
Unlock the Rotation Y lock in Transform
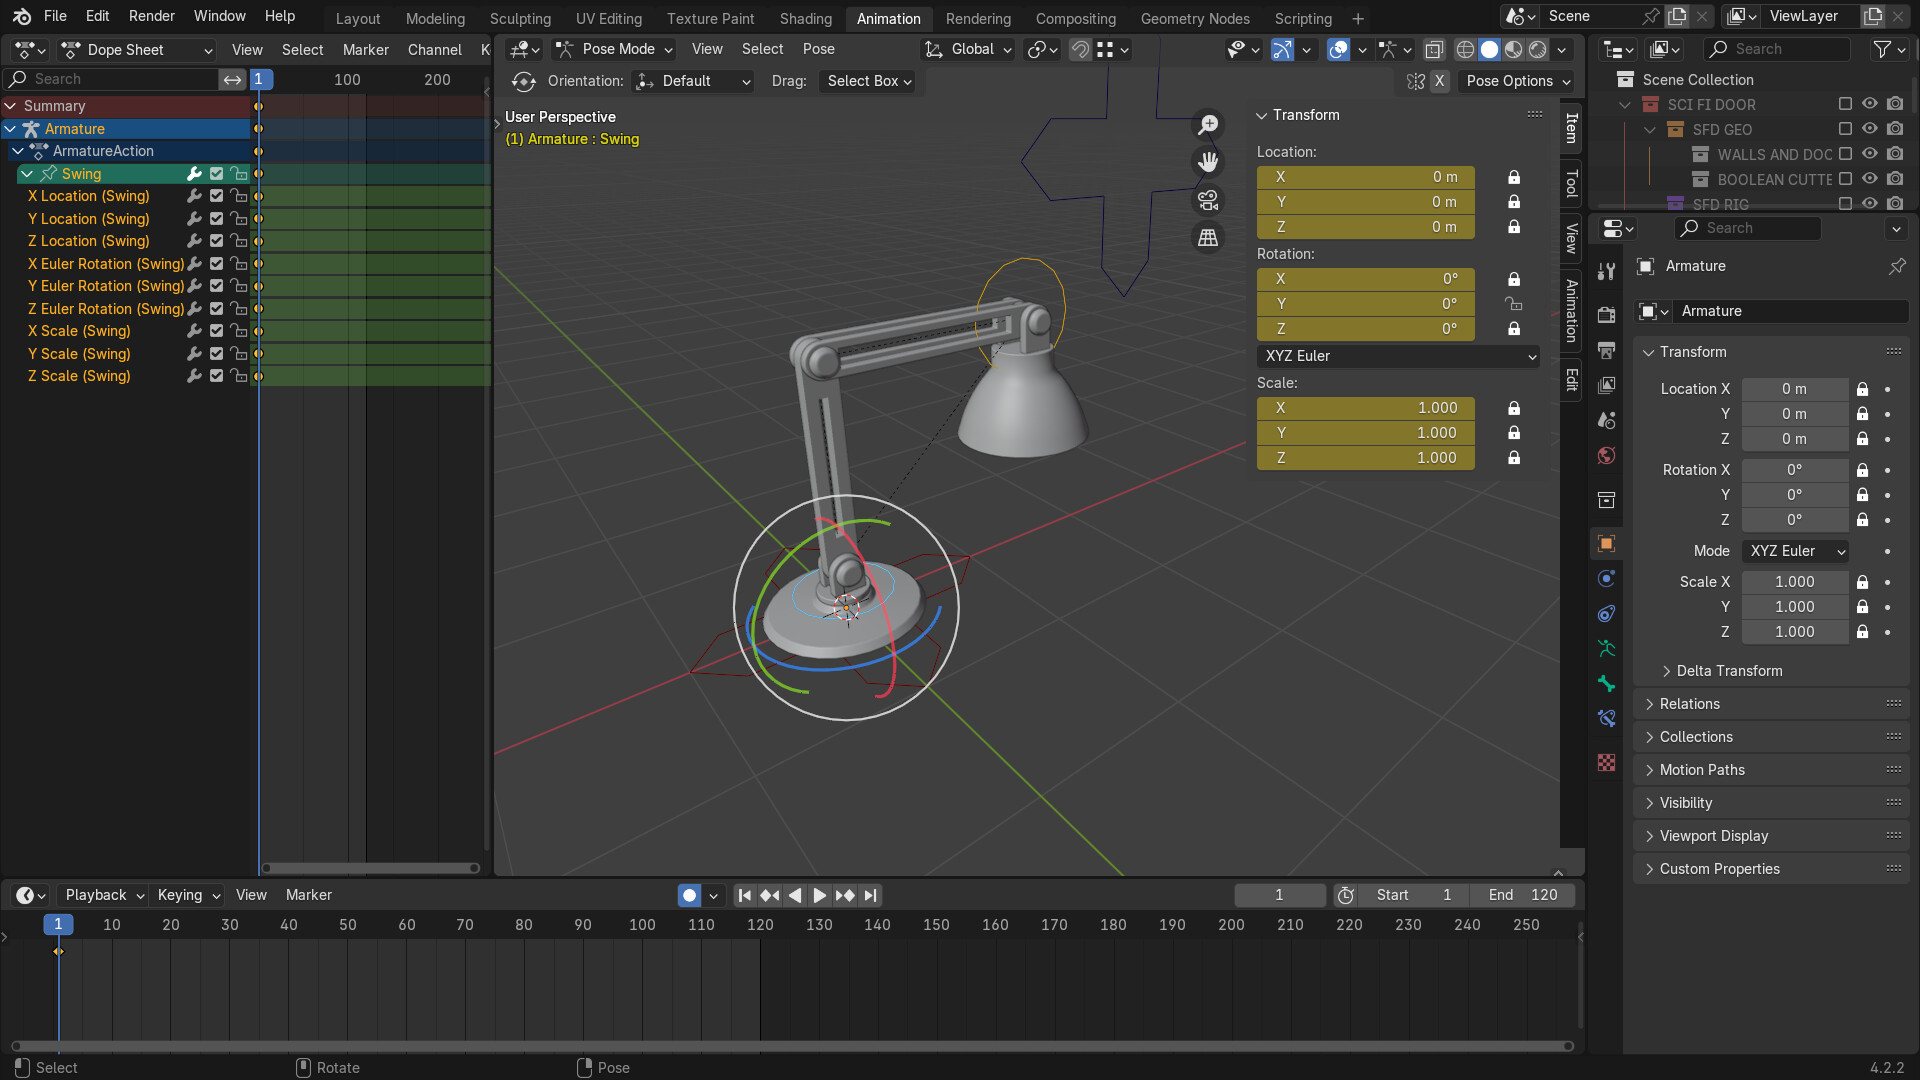coord(1514,304)
